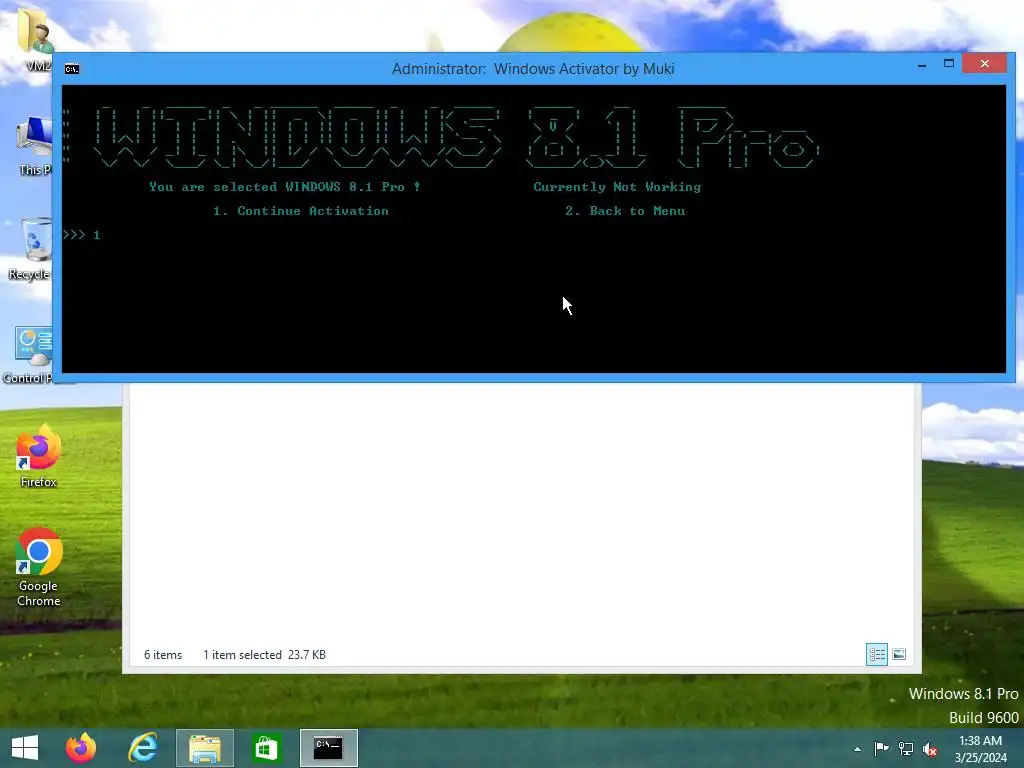Image resolution: width=1024 pixels, height=768 pixels.
Task: Open the Action Center flag icon
Action: point(881,749)
